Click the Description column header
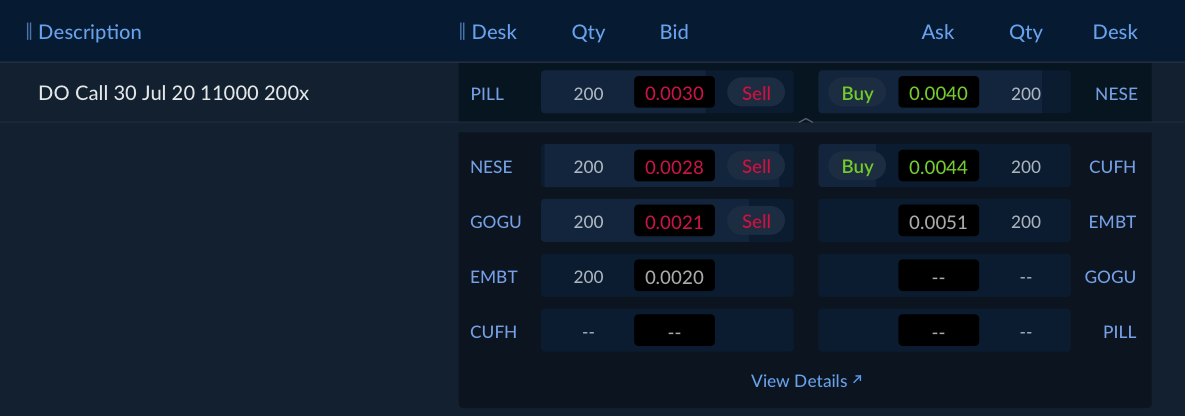Screen dimensions: 1185x416 [90, 32]
